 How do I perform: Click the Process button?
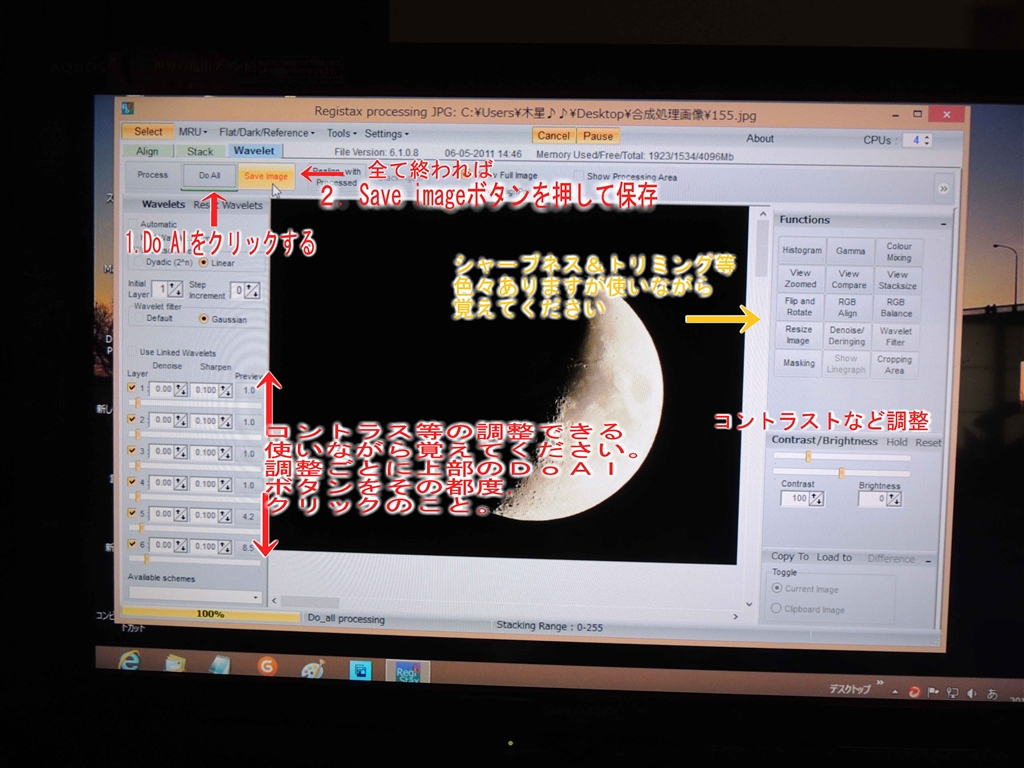click(x=153, y=174)
